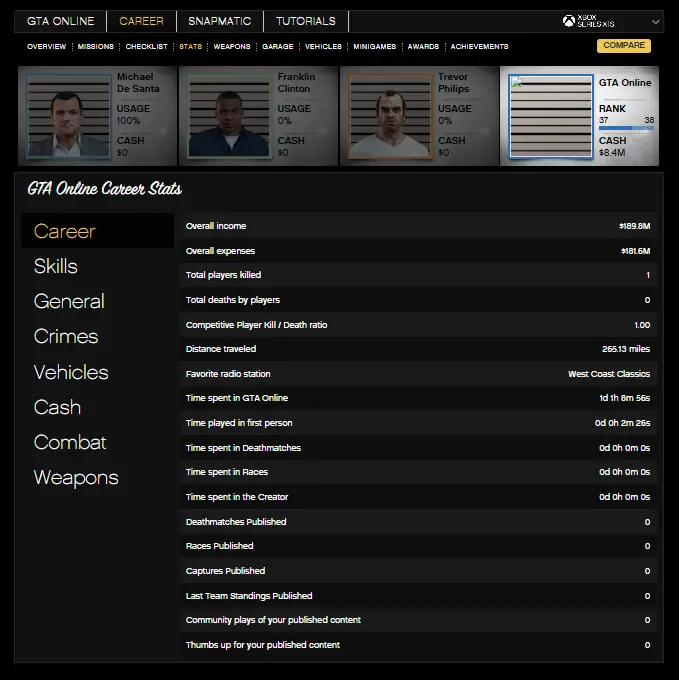
Task: Open the Achievements sub-navigation link
Action: click(x=479, y=46)
